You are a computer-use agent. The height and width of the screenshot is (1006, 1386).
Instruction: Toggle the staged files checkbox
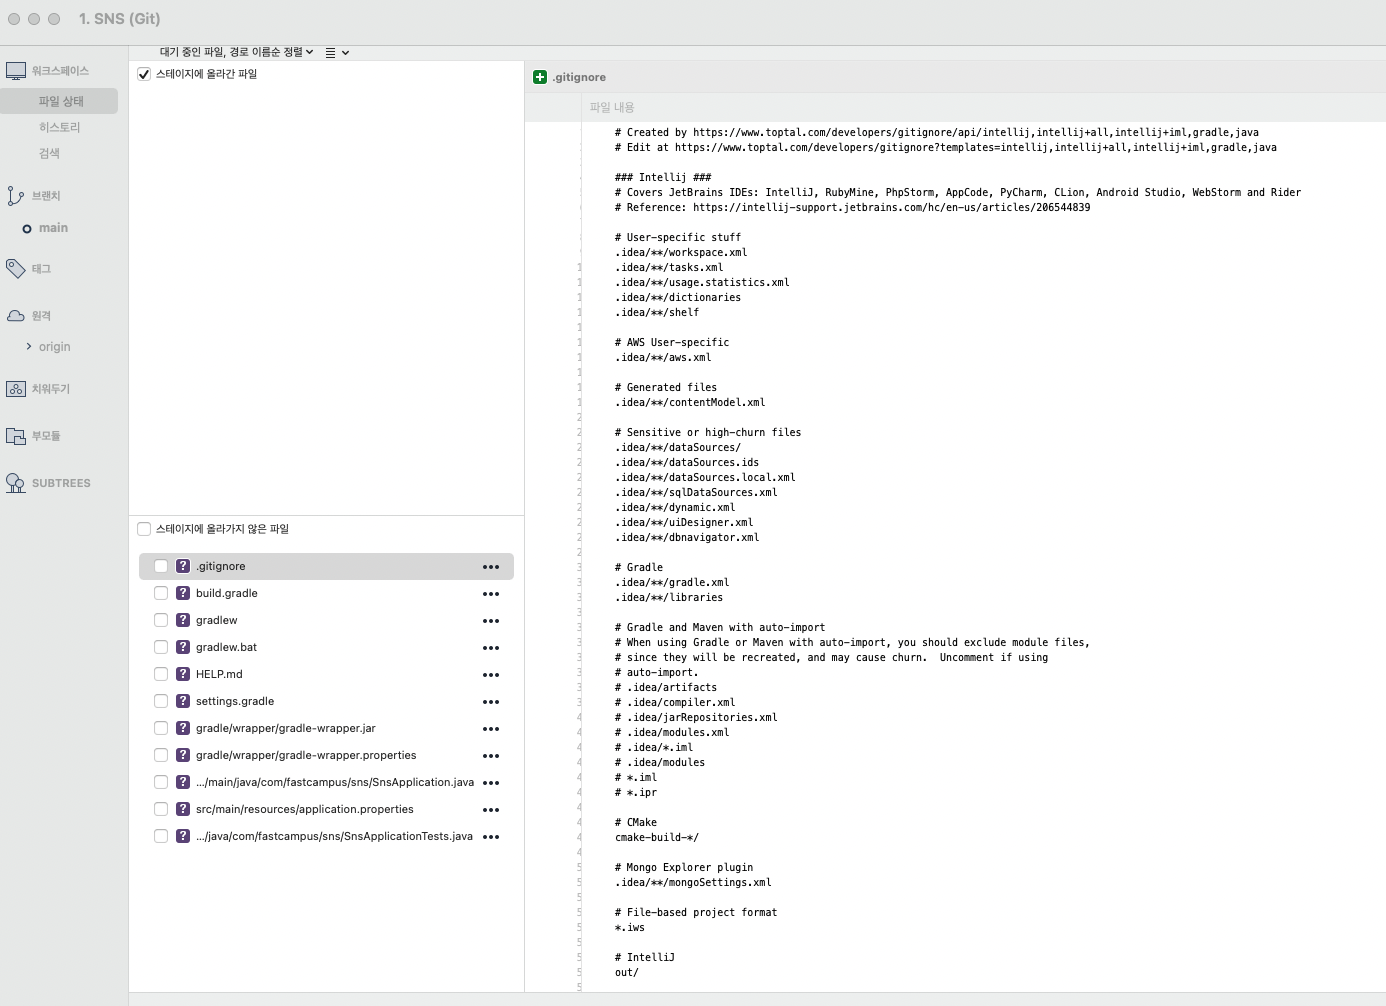144,74
